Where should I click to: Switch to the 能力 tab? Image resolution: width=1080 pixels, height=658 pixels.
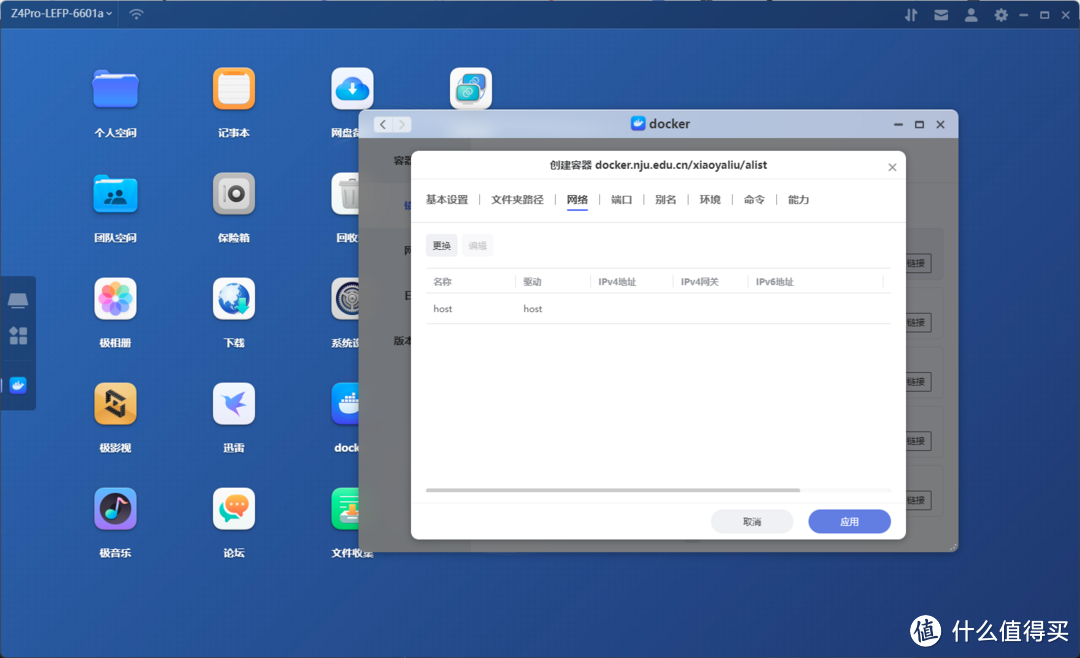pos(798,200)
